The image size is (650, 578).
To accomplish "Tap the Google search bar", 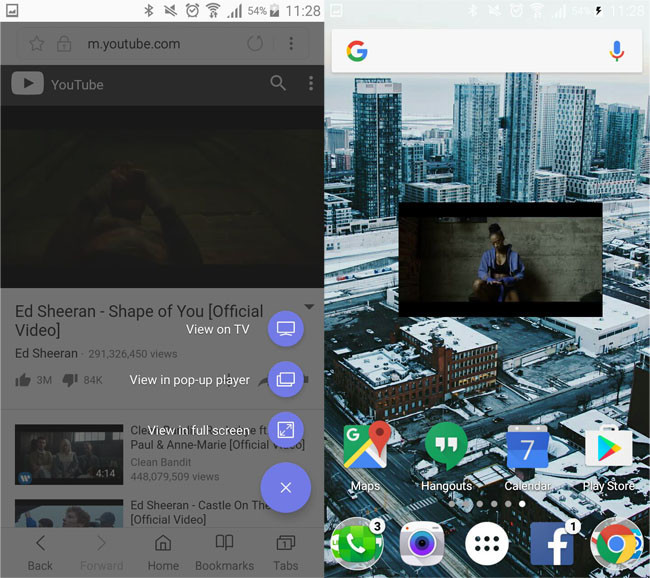I will click(487, 51).
